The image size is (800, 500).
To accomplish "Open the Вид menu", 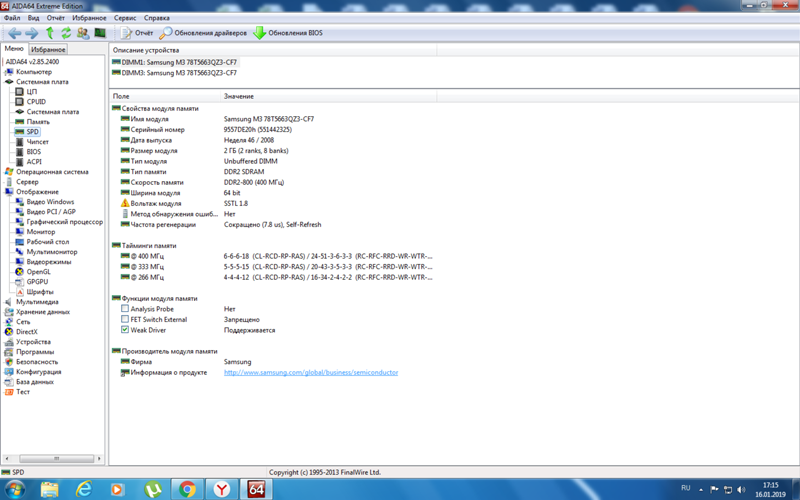I will pyautogui.click(x=33, y=18).
